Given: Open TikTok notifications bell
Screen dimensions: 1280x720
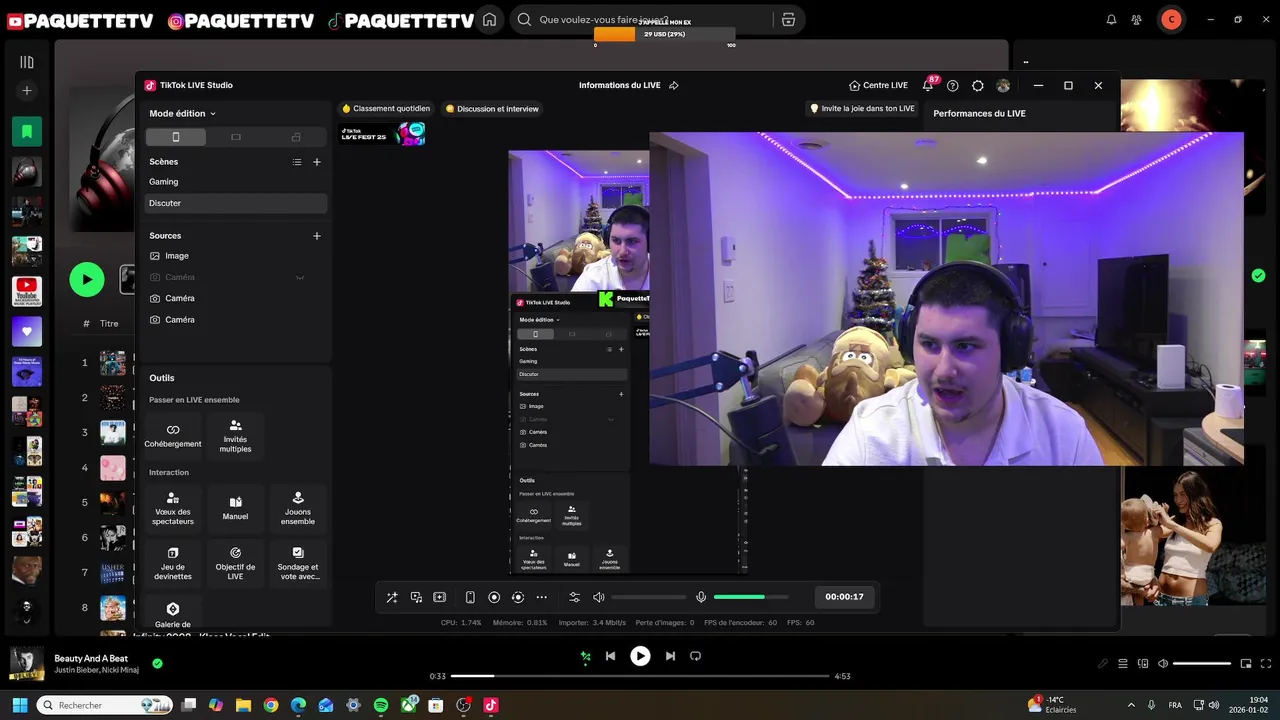Looking at the screenshot, I should point(928,86).
